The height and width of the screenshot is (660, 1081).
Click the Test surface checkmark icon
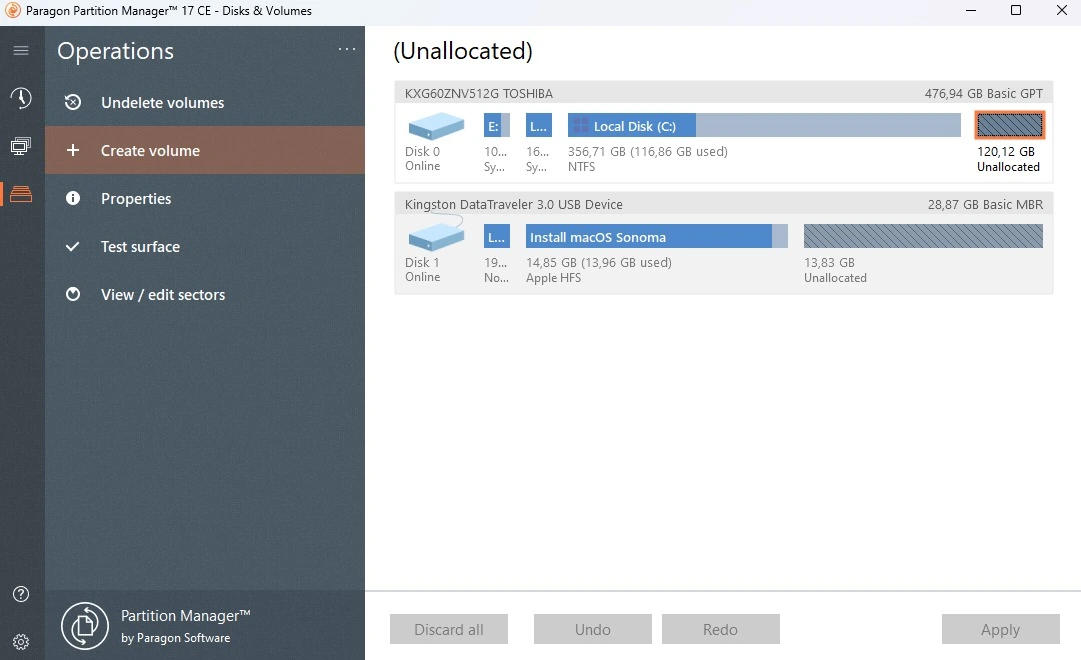coord(72,246)
